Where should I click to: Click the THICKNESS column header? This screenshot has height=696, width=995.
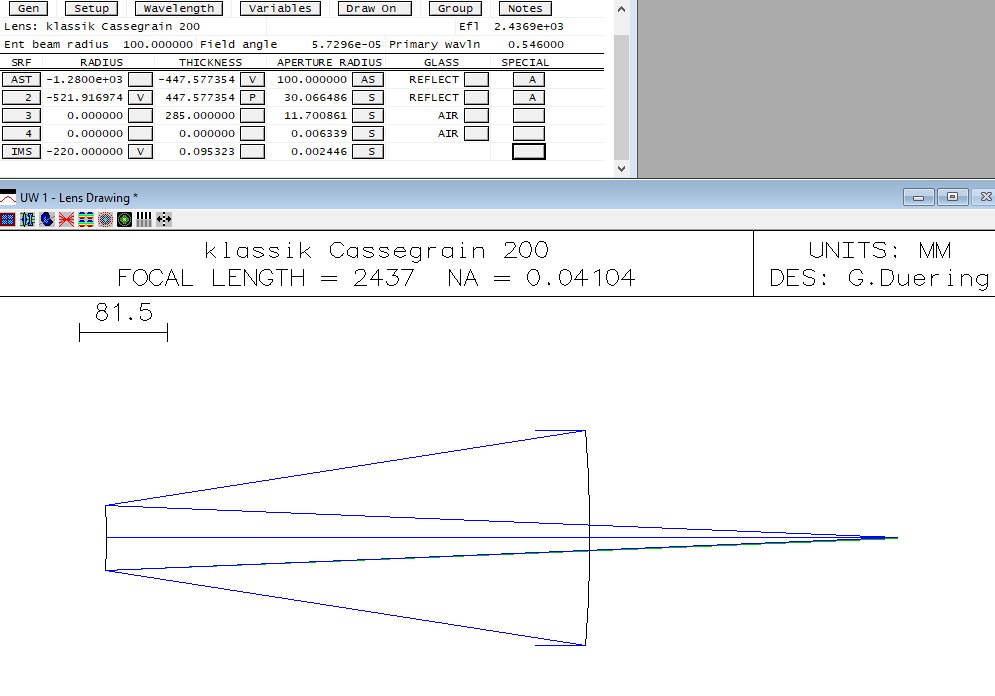pyautogui.click(x=210, y=62)
